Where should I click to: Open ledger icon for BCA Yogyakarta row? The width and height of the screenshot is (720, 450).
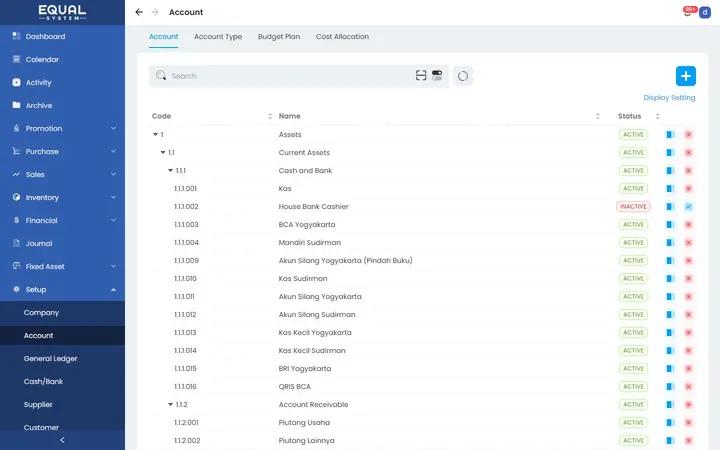[670, 225]
